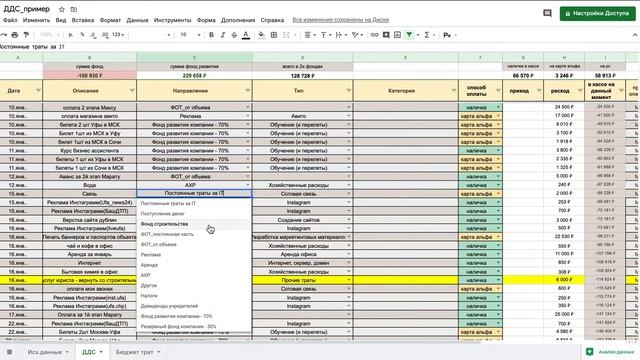640x360 pixels.
Task: Open the Инструменты menu
Action: [172, 20]
